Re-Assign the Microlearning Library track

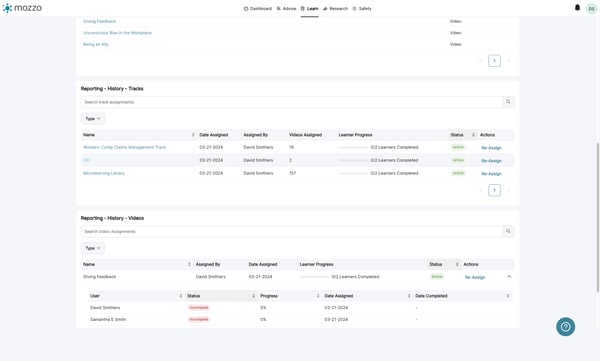491,174
